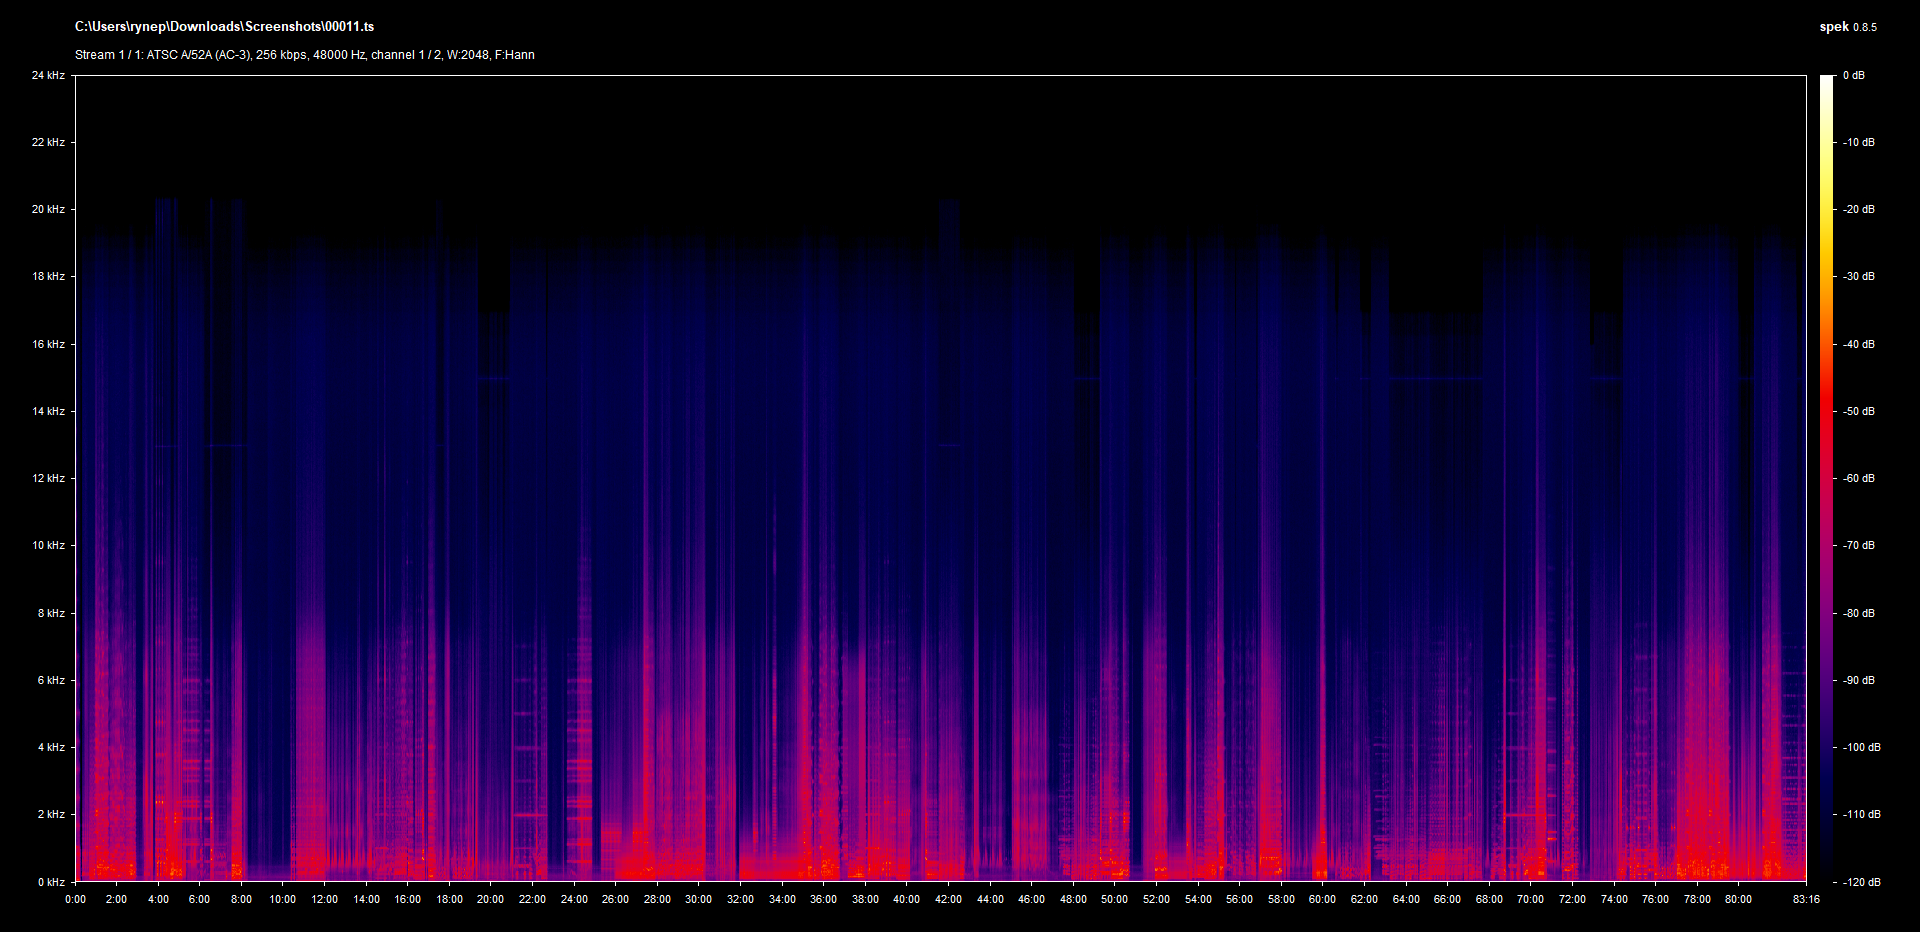
Task: Select the 12 kHz frequency axis label
Action: point(48,479)
